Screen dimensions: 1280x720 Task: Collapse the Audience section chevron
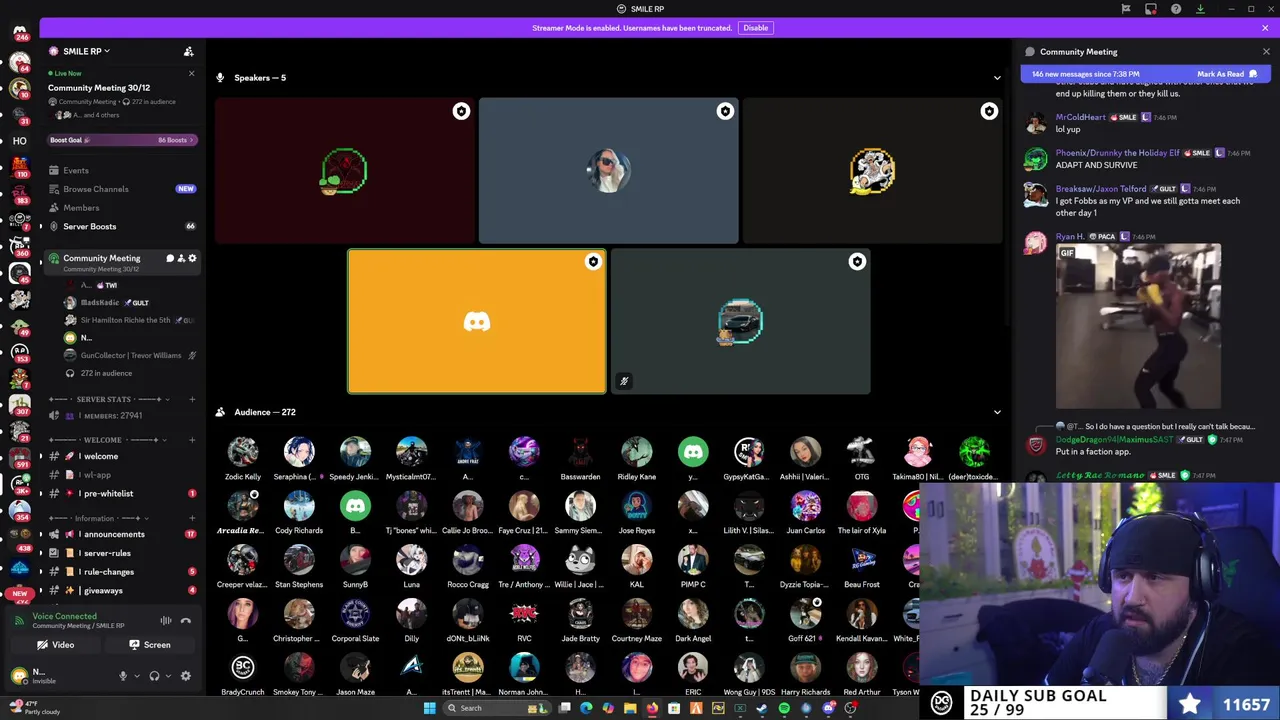point(997,412)
